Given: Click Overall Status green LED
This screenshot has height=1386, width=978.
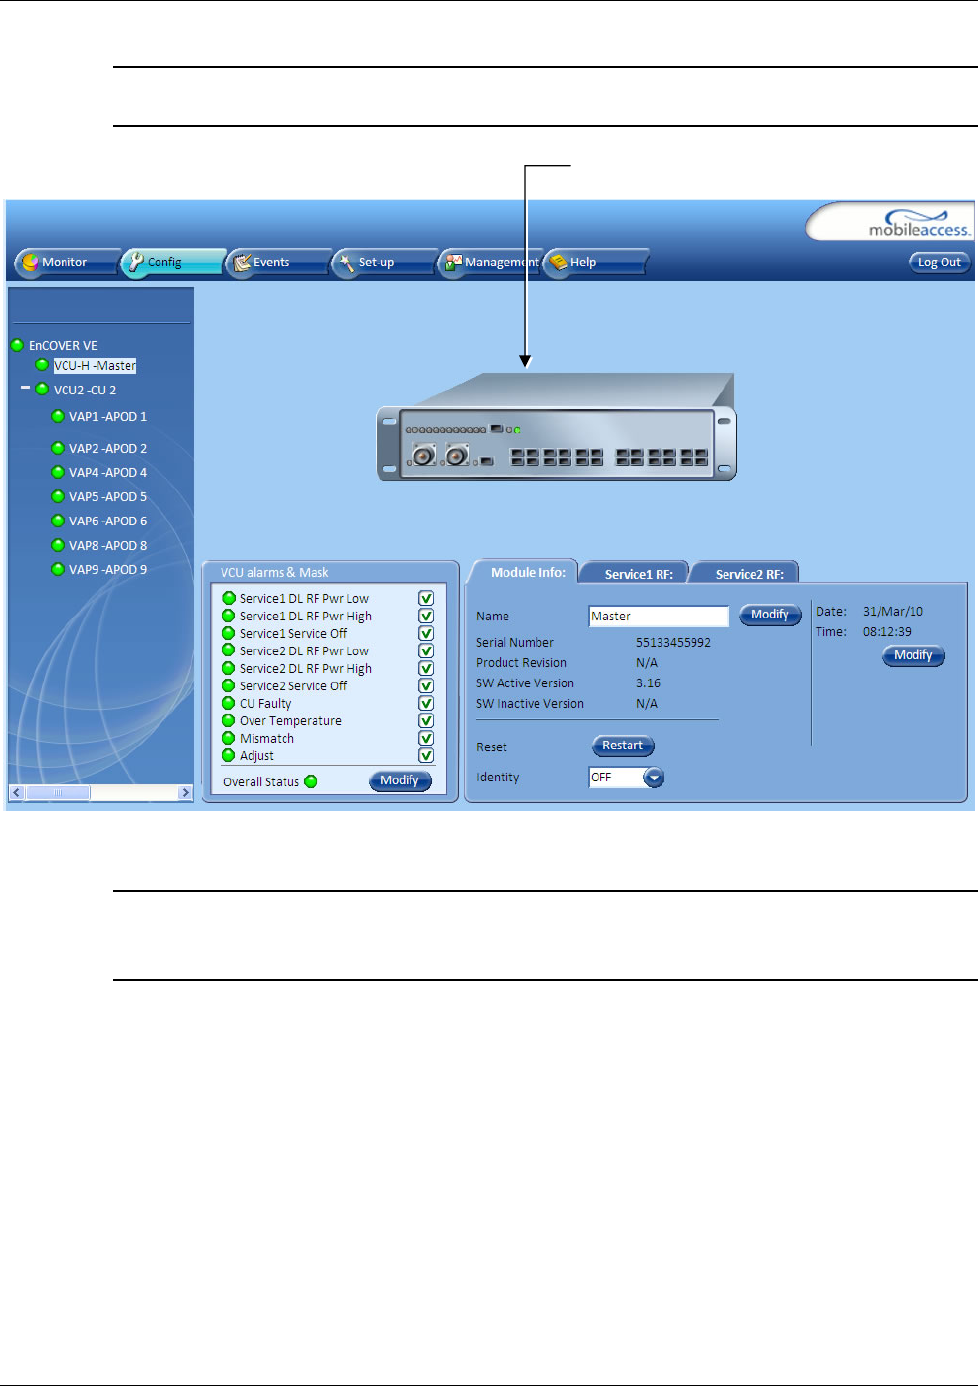Looking at the screenshot, I should 311,782.
